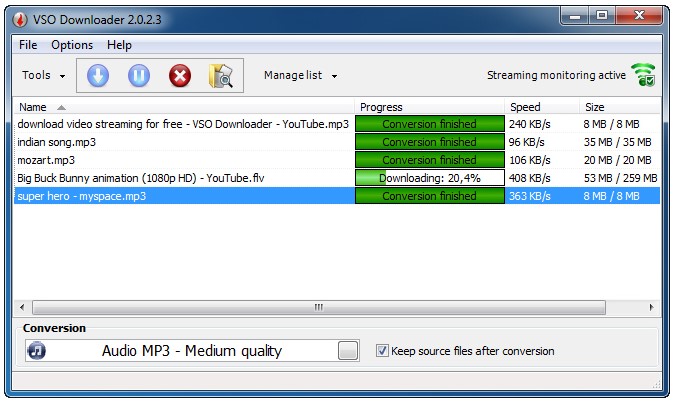Click the first row Conversion finished progress cell
The image size is (675, 402).
pyautogui.click(x=430, y=124)
